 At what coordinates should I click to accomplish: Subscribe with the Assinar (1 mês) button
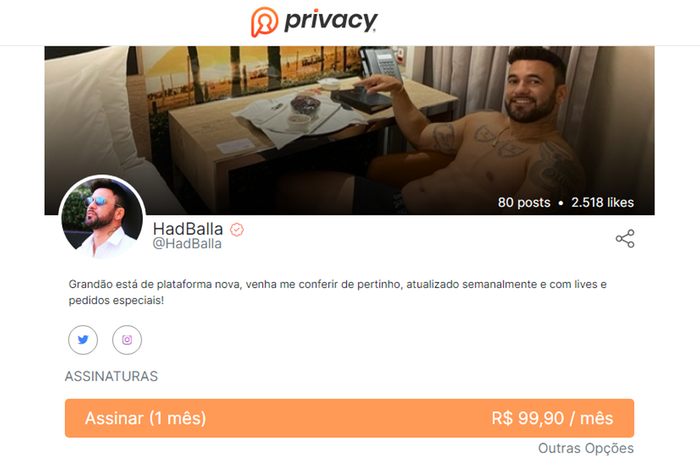[349, 418]
